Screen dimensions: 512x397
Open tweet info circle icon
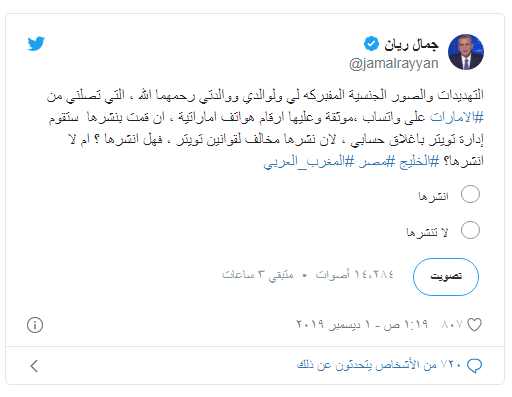click(x=35, y=325)
